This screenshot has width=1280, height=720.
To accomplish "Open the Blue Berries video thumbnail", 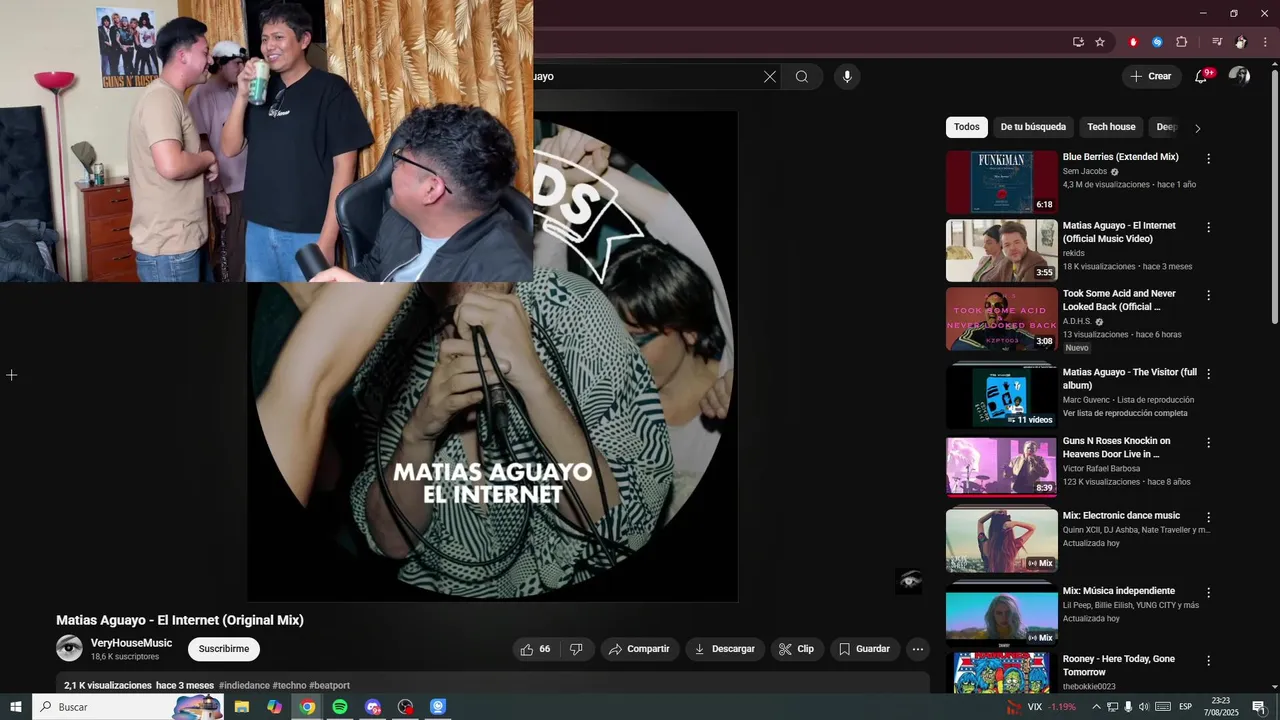I will (x=1001, y=182).
